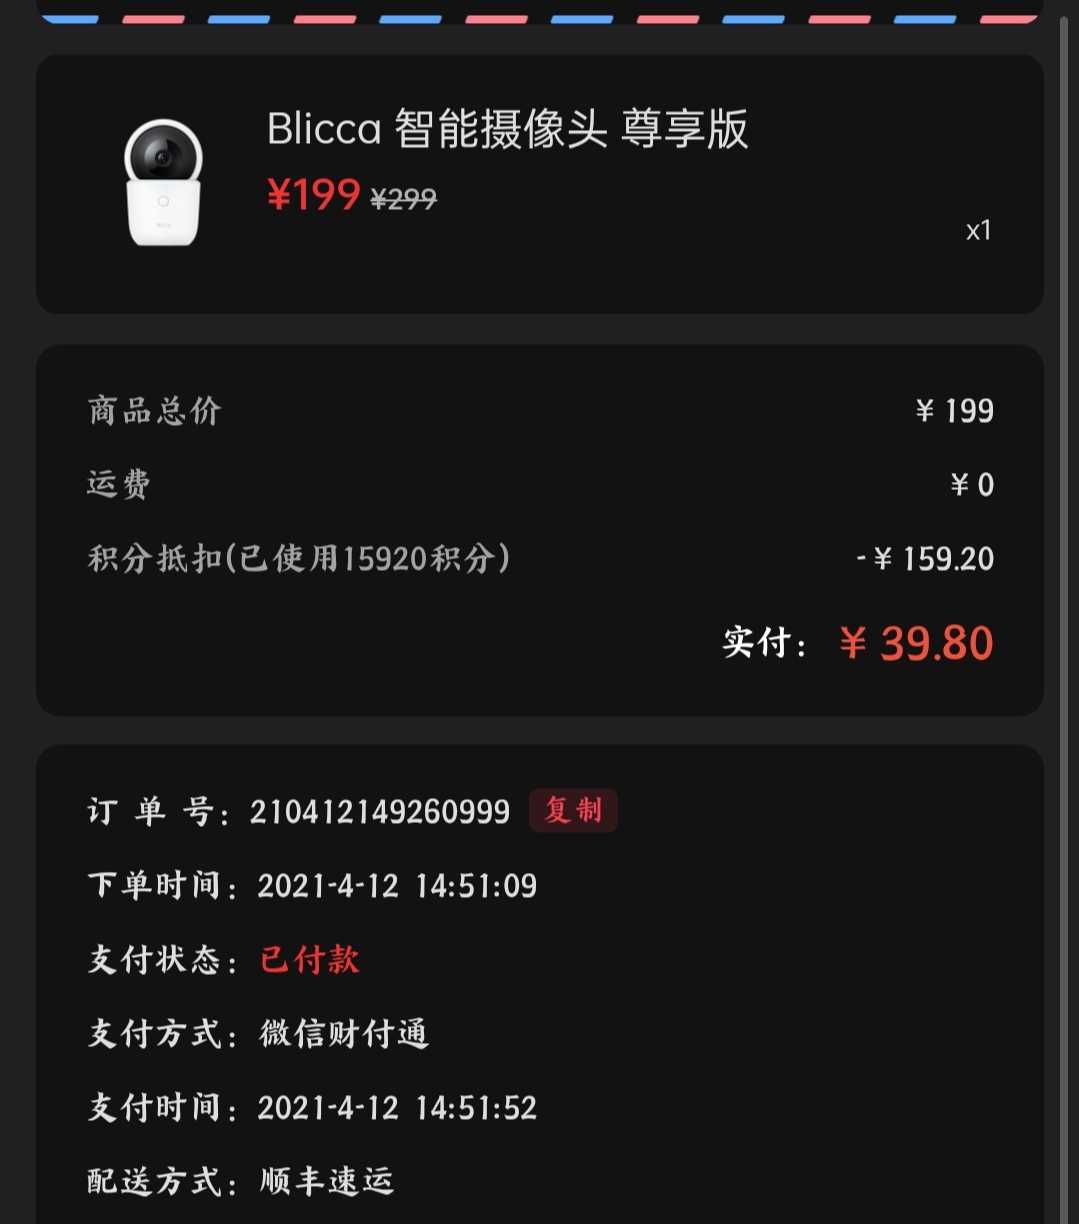The image size is (1079, 1224).
Task: Click the 商品总价 row label
Action: click(x=155, y=411)
